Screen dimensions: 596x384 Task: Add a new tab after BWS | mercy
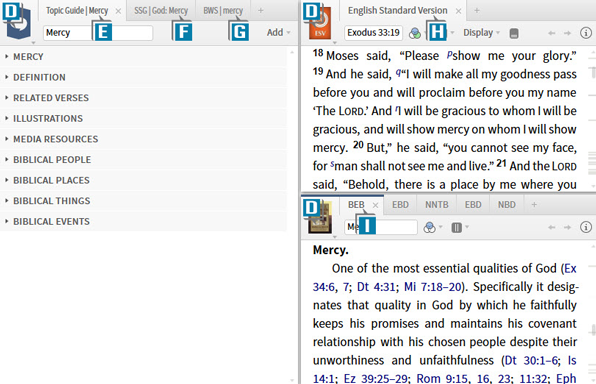pos(260,11)
